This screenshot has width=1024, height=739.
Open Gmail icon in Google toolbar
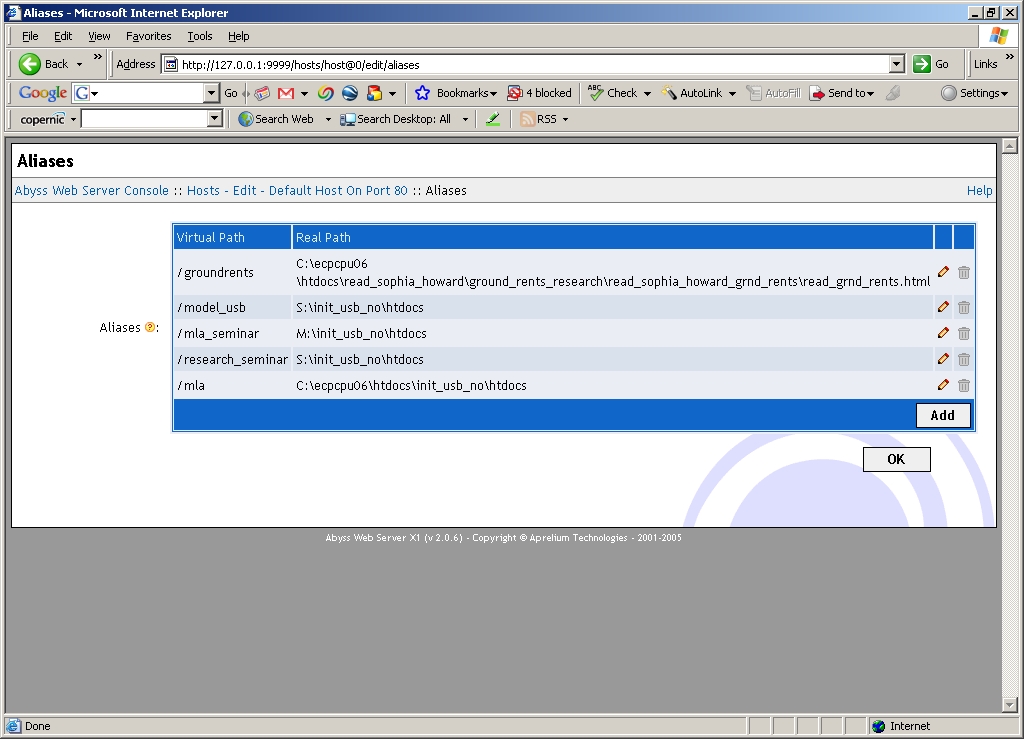coord(286,93)
